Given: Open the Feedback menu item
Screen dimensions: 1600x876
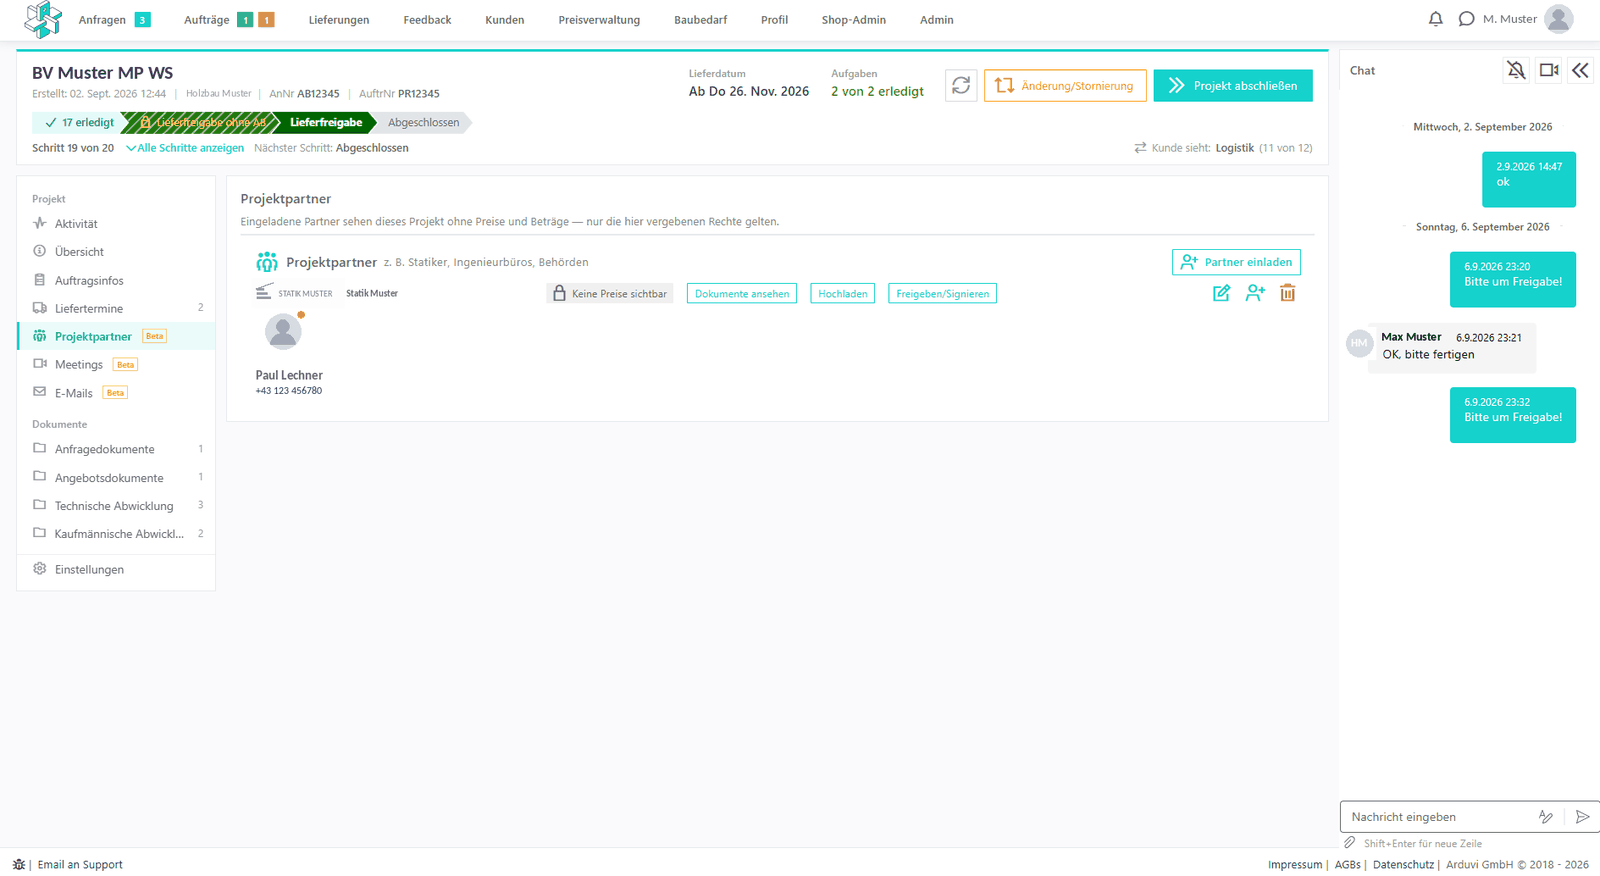Looking at the screenshot, I should [427, 20].
